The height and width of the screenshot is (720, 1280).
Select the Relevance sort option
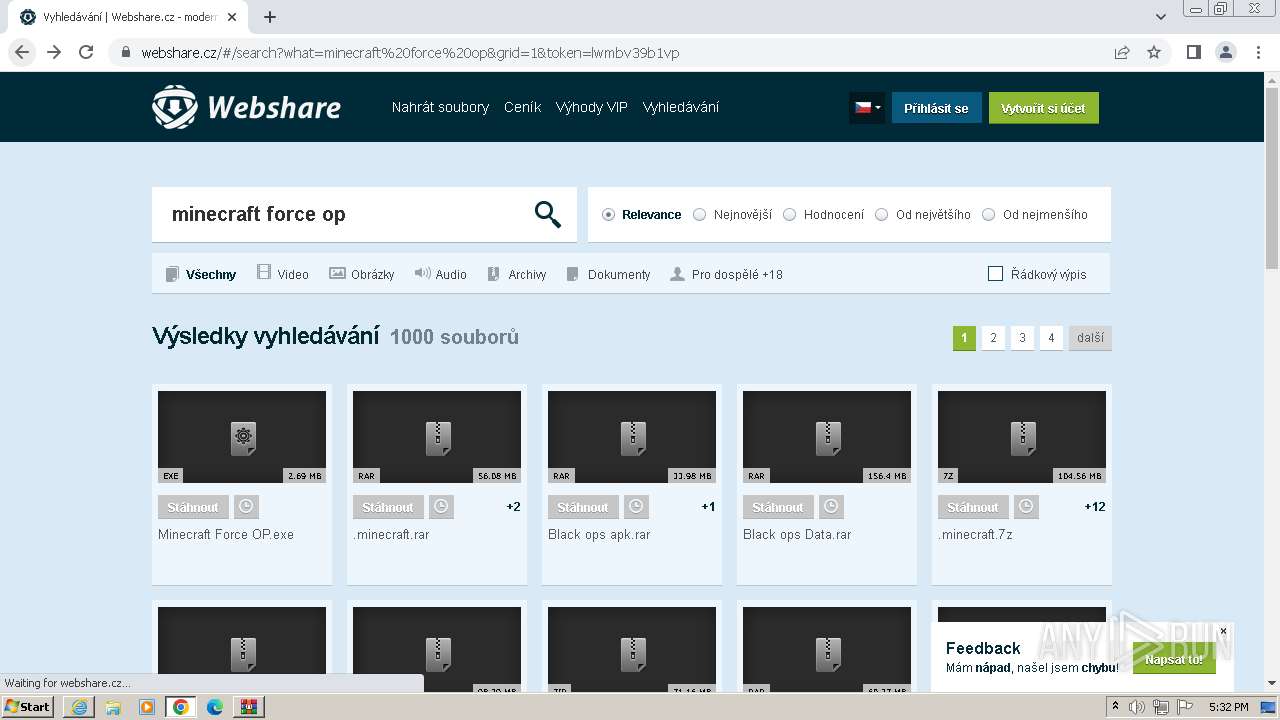641,215
